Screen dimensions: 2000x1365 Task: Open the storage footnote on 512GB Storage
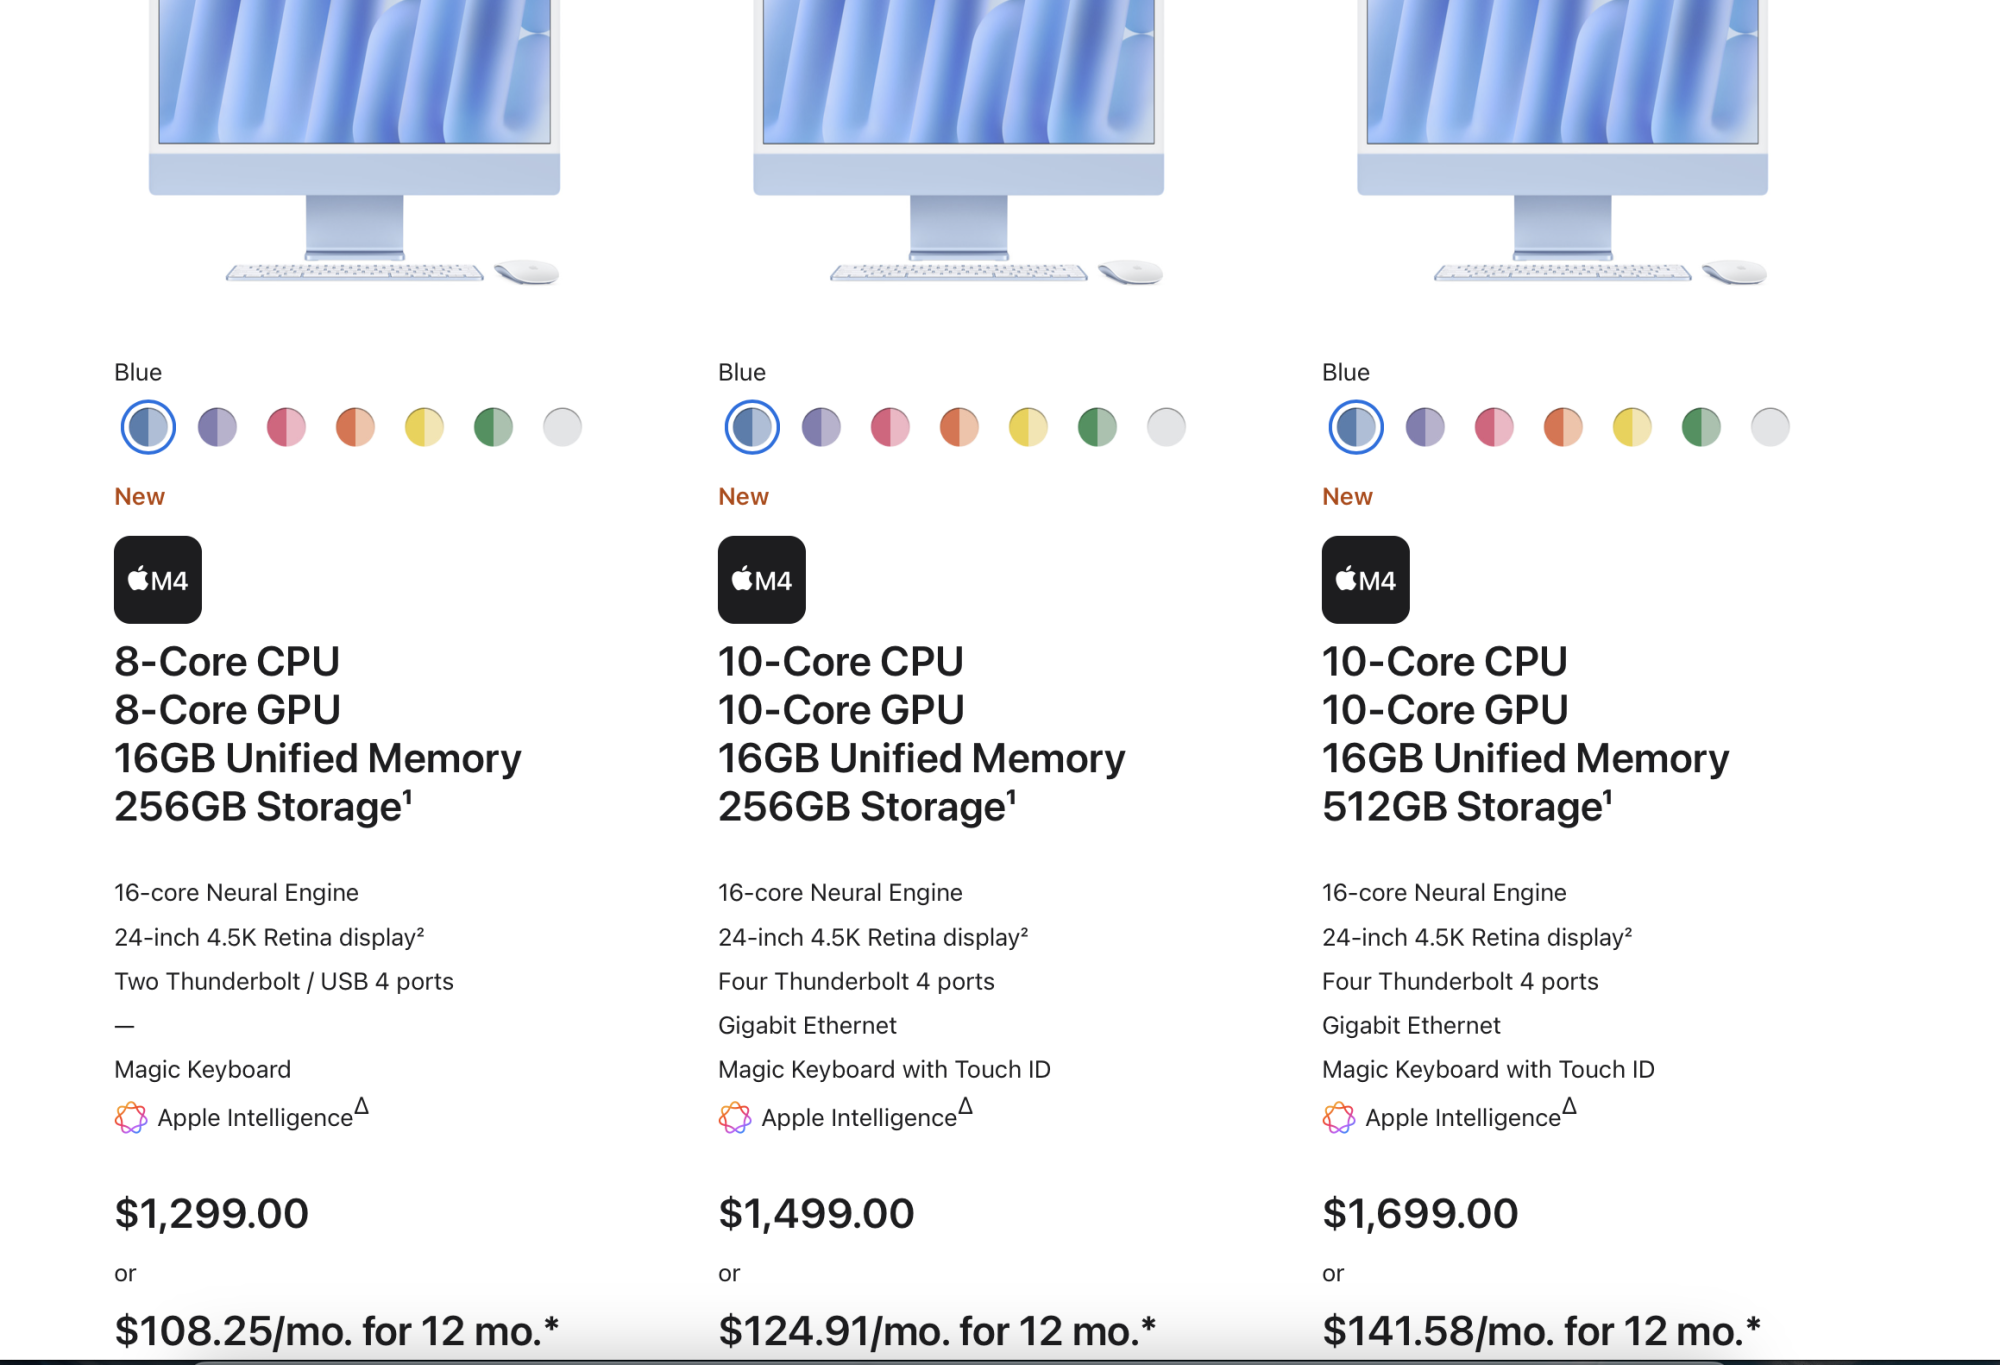(1607, 795)
